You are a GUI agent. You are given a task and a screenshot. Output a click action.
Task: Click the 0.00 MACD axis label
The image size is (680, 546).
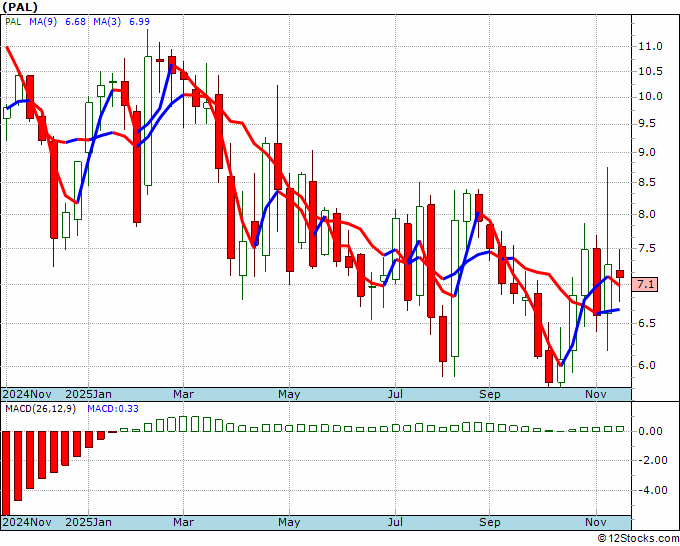point(650,432)
